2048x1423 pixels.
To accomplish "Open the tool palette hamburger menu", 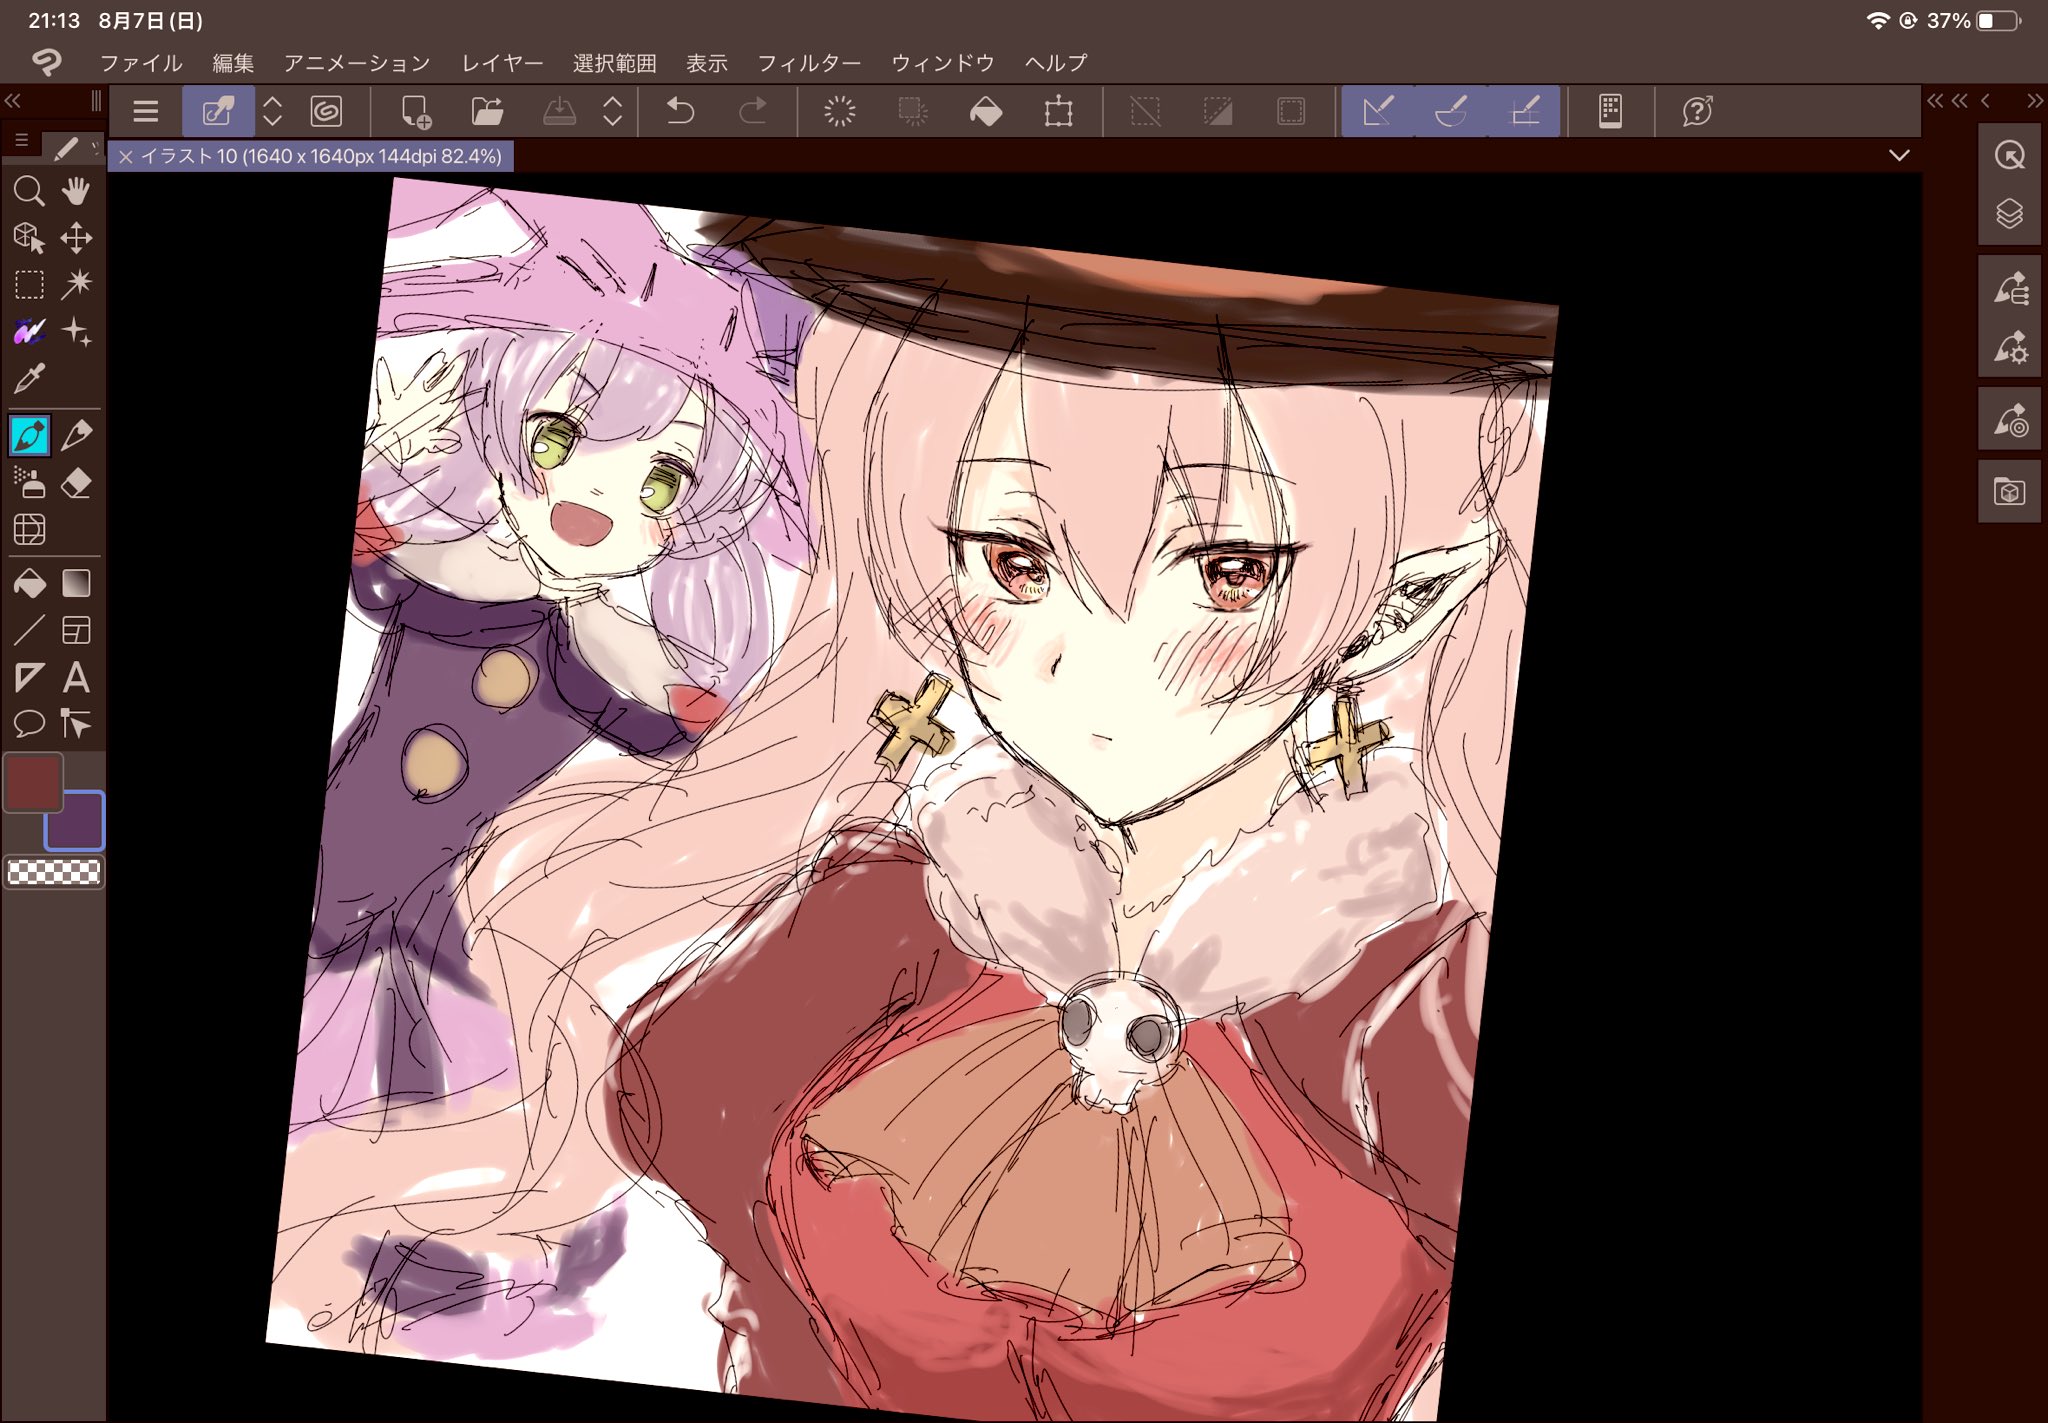I will [x=21, y=140].
